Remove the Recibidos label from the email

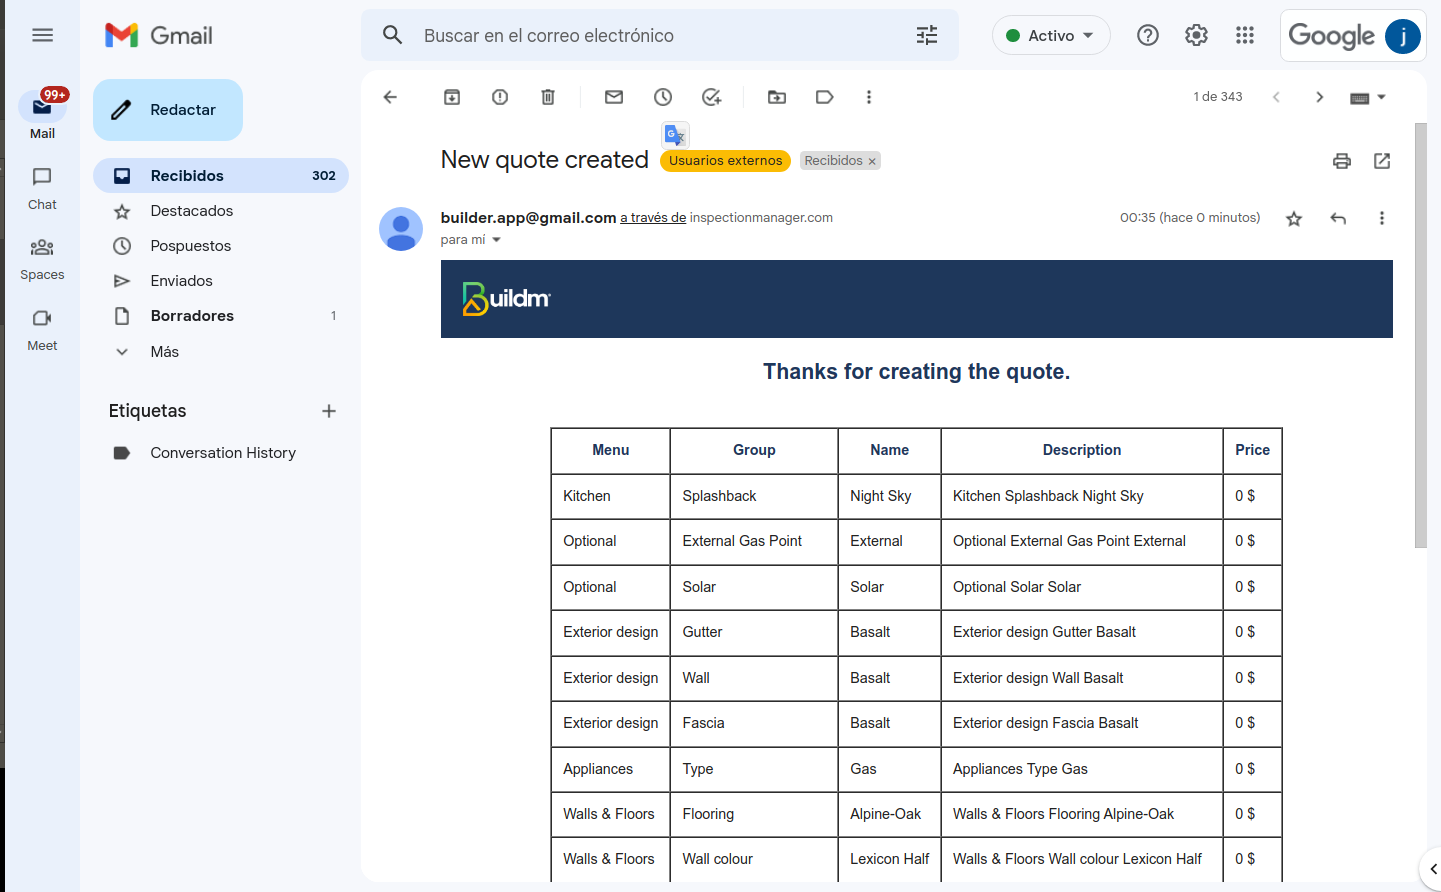point(872,161)
